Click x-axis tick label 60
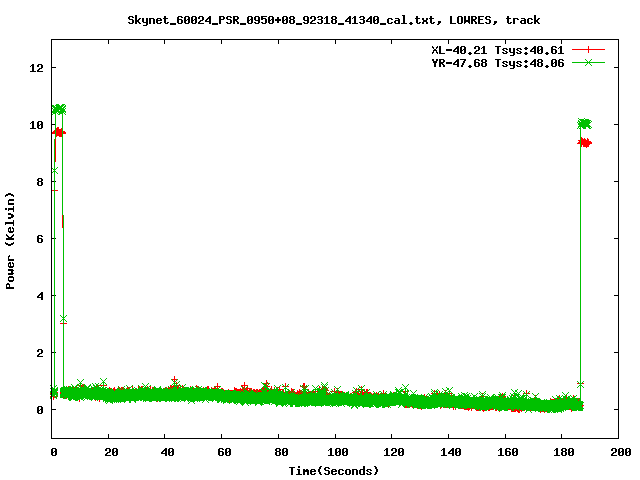 pyautogui.click(x=224, y=452)
